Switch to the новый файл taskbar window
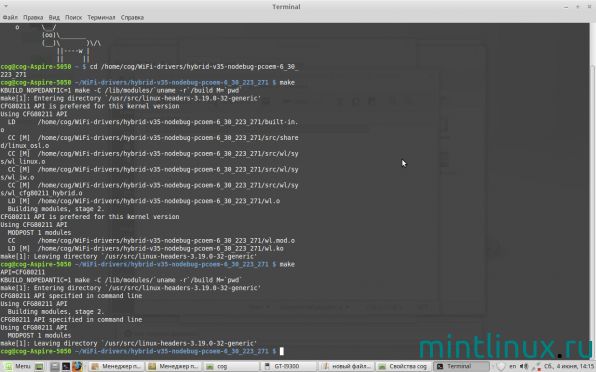This screenshot has width=596, height=372. click(x=346, y=366)
